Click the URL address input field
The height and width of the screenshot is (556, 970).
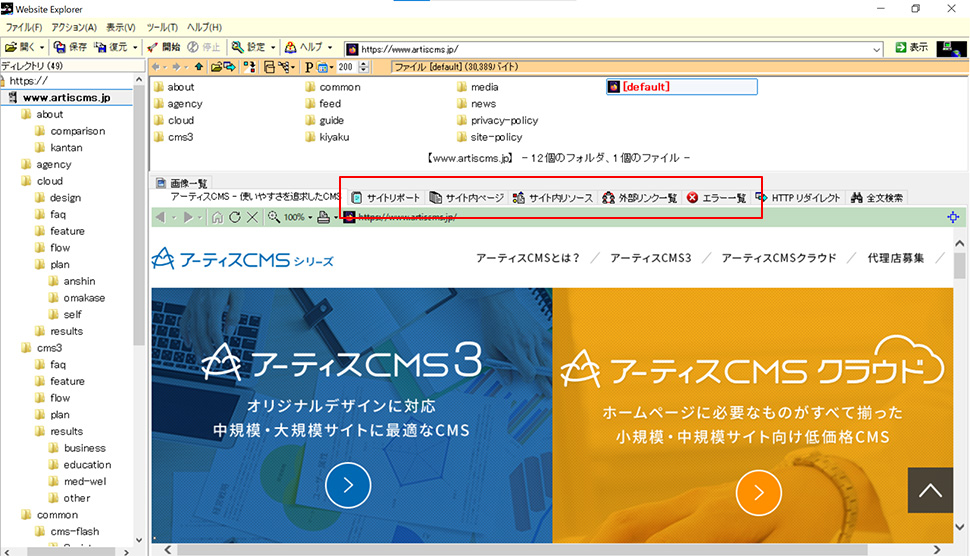(614, 49)
